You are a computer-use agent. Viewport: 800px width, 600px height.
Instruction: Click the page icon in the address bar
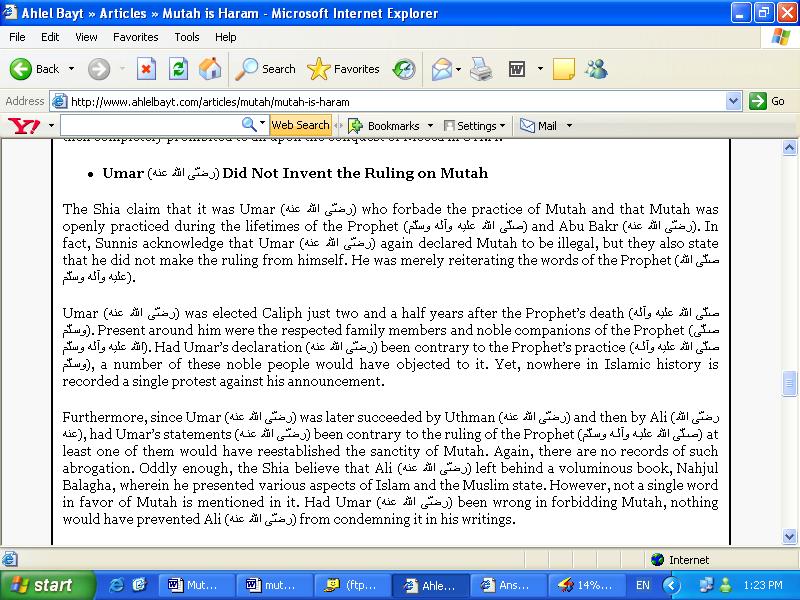60,101
